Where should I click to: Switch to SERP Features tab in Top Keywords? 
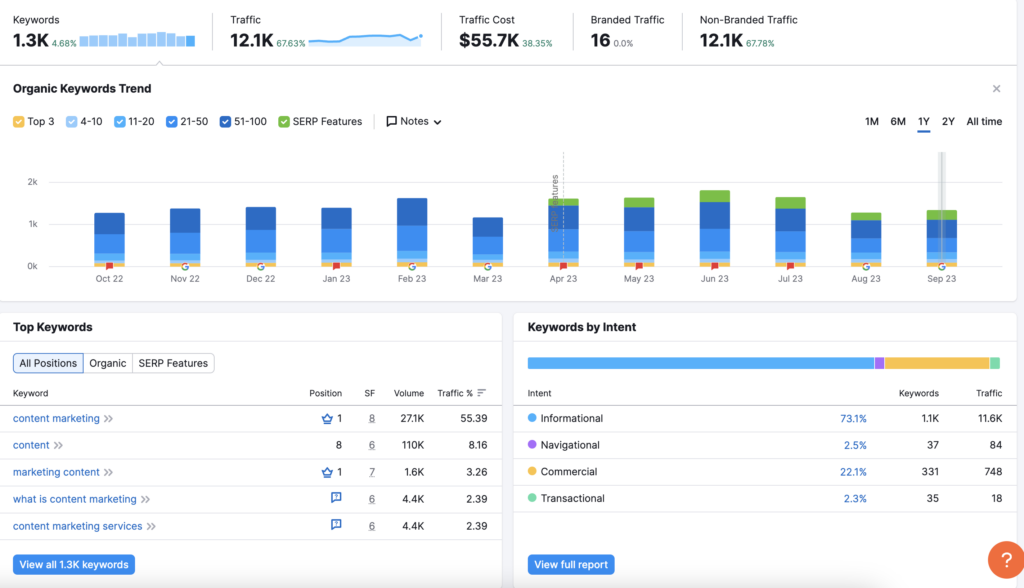(173, 363)
